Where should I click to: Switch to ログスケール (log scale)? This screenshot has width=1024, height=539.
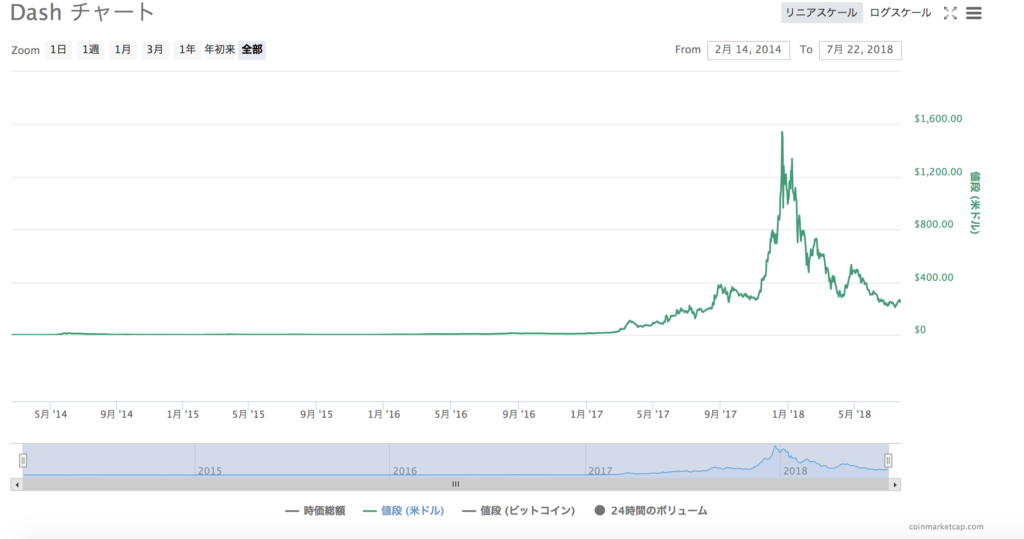(900, 13)
